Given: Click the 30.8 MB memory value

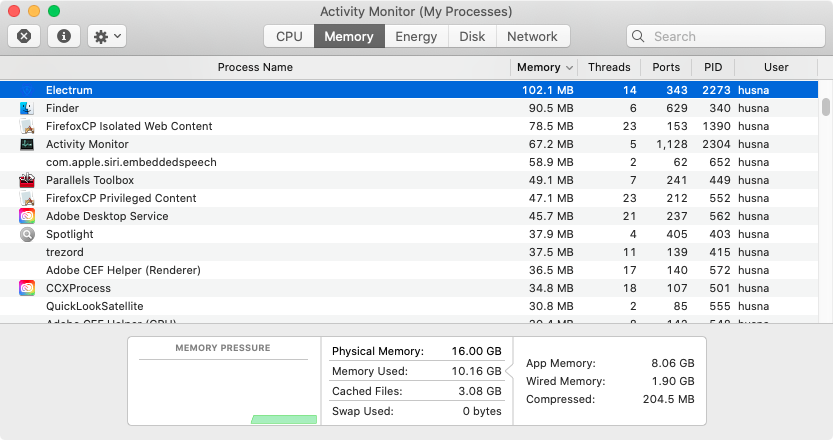Looking at the screenshot, I should point(551,306).
